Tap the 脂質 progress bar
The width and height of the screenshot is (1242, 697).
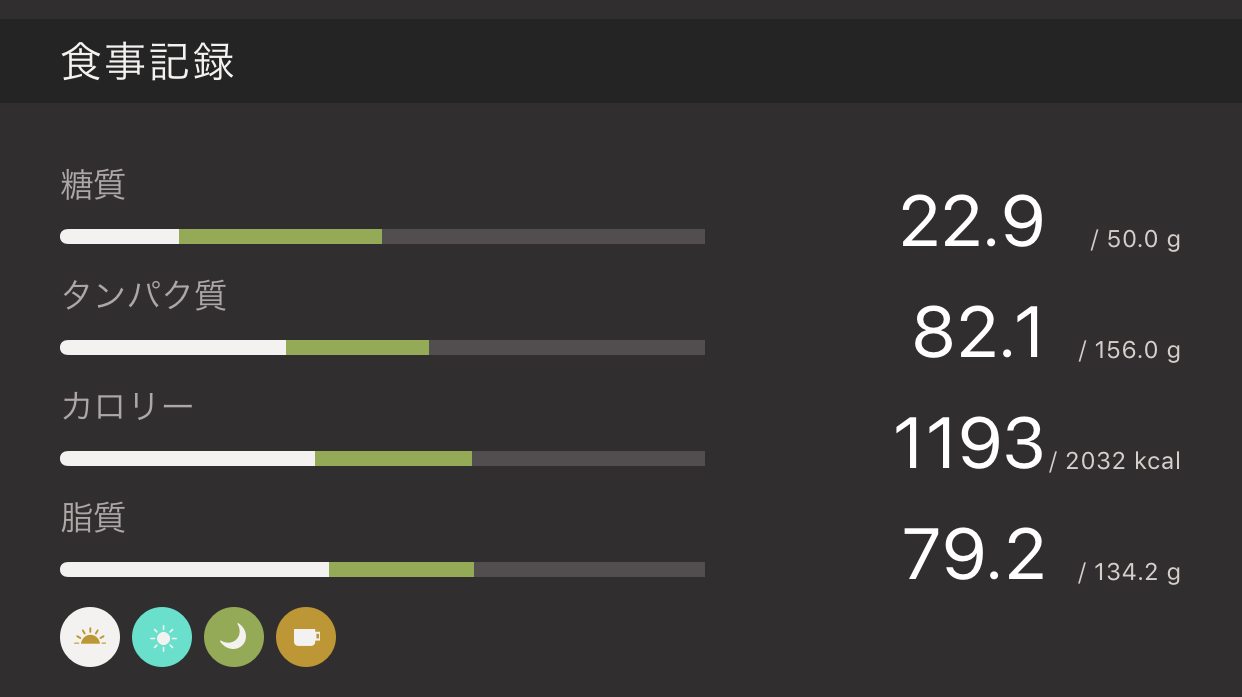(x=382, y=570)
